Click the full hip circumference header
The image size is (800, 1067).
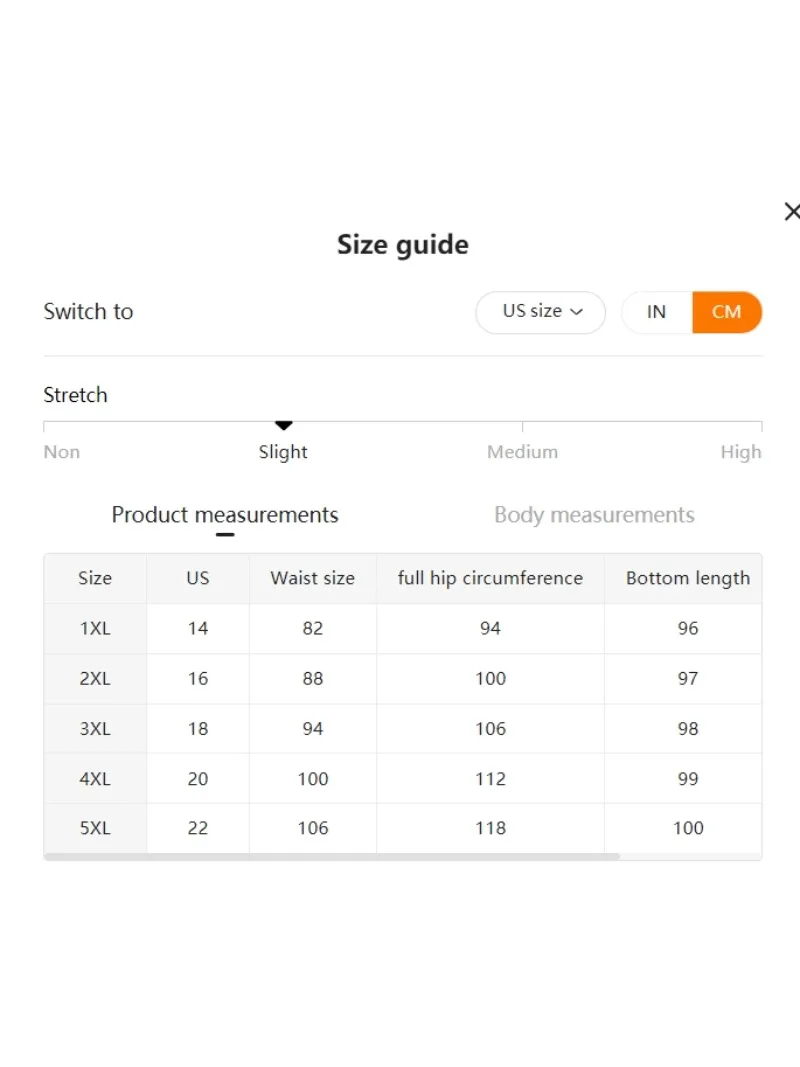(490, 578)
